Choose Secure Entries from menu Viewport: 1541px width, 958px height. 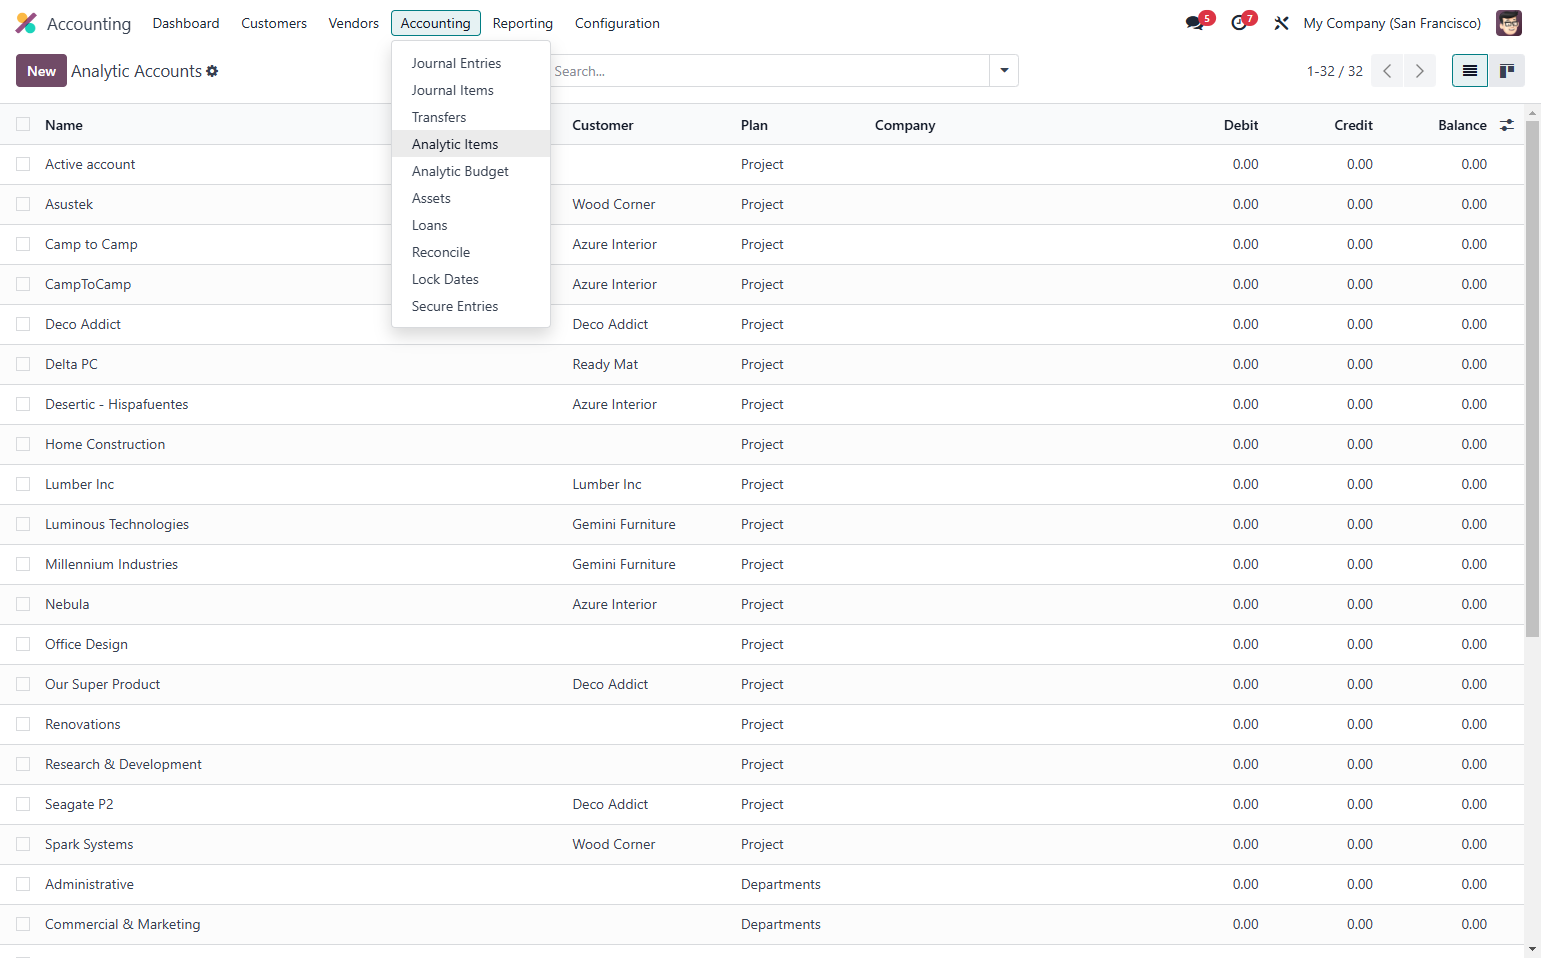click(x=471, y=306)
